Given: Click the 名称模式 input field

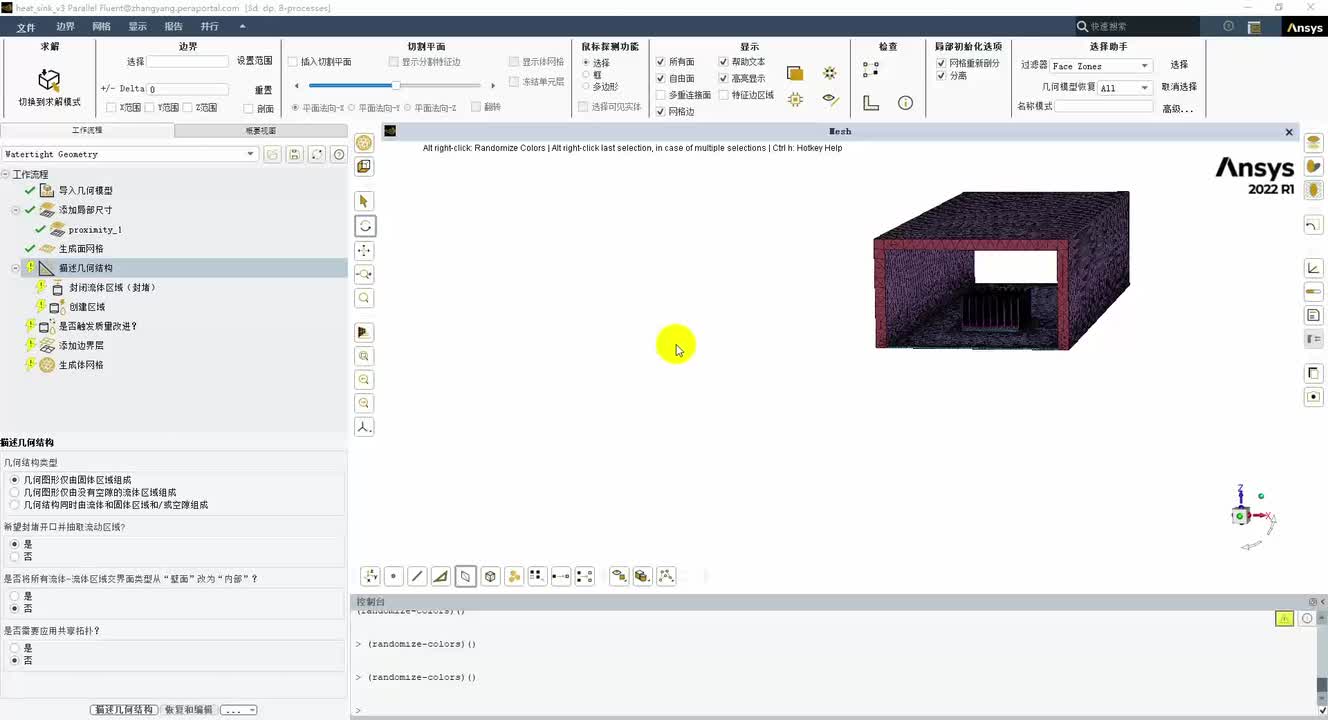Looking at the screenshot, I should tap(1104, 106).
